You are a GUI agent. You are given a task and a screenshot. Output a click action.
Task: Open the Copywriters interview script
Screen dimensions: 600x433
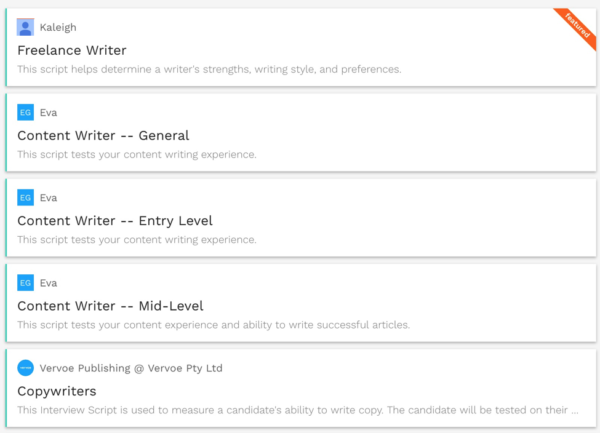point(57,391)
